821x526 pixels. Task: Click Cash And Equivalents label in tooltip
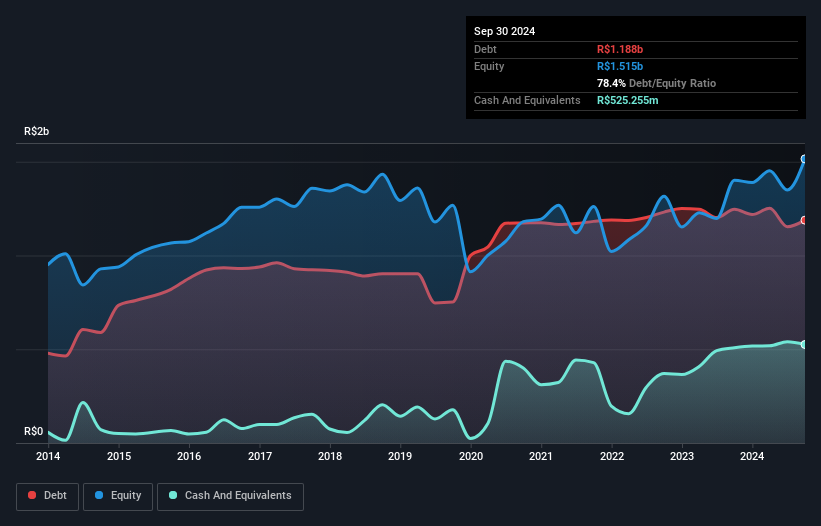(527, 100)
